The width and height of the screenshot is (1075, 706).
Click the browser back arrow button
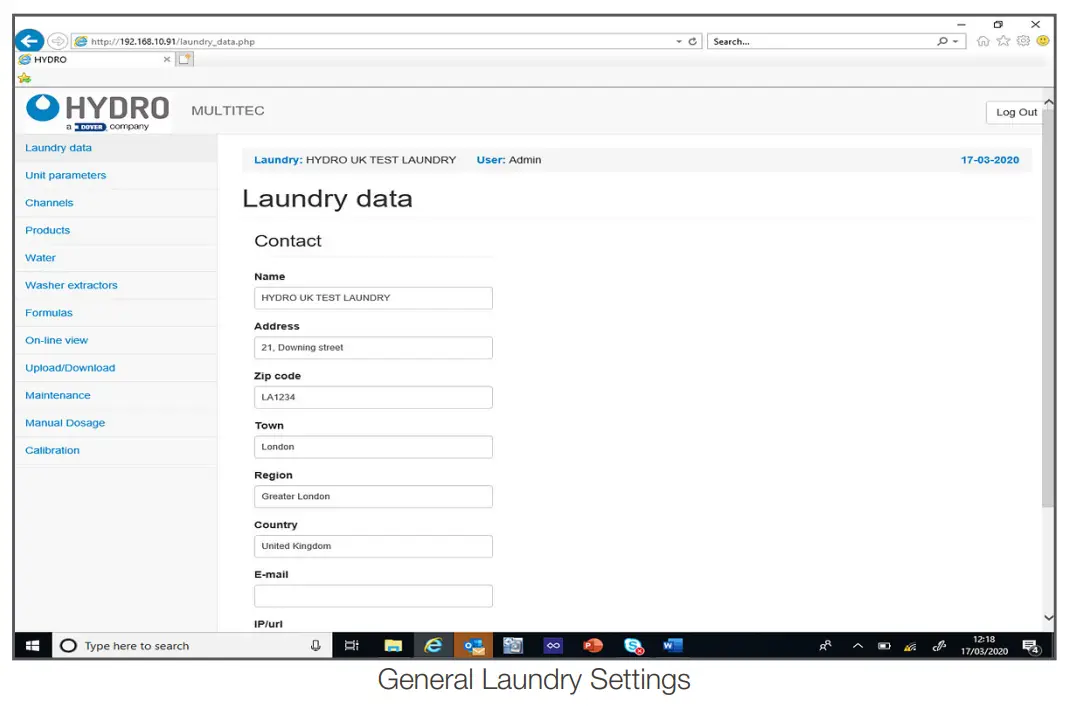pos(30,41)
